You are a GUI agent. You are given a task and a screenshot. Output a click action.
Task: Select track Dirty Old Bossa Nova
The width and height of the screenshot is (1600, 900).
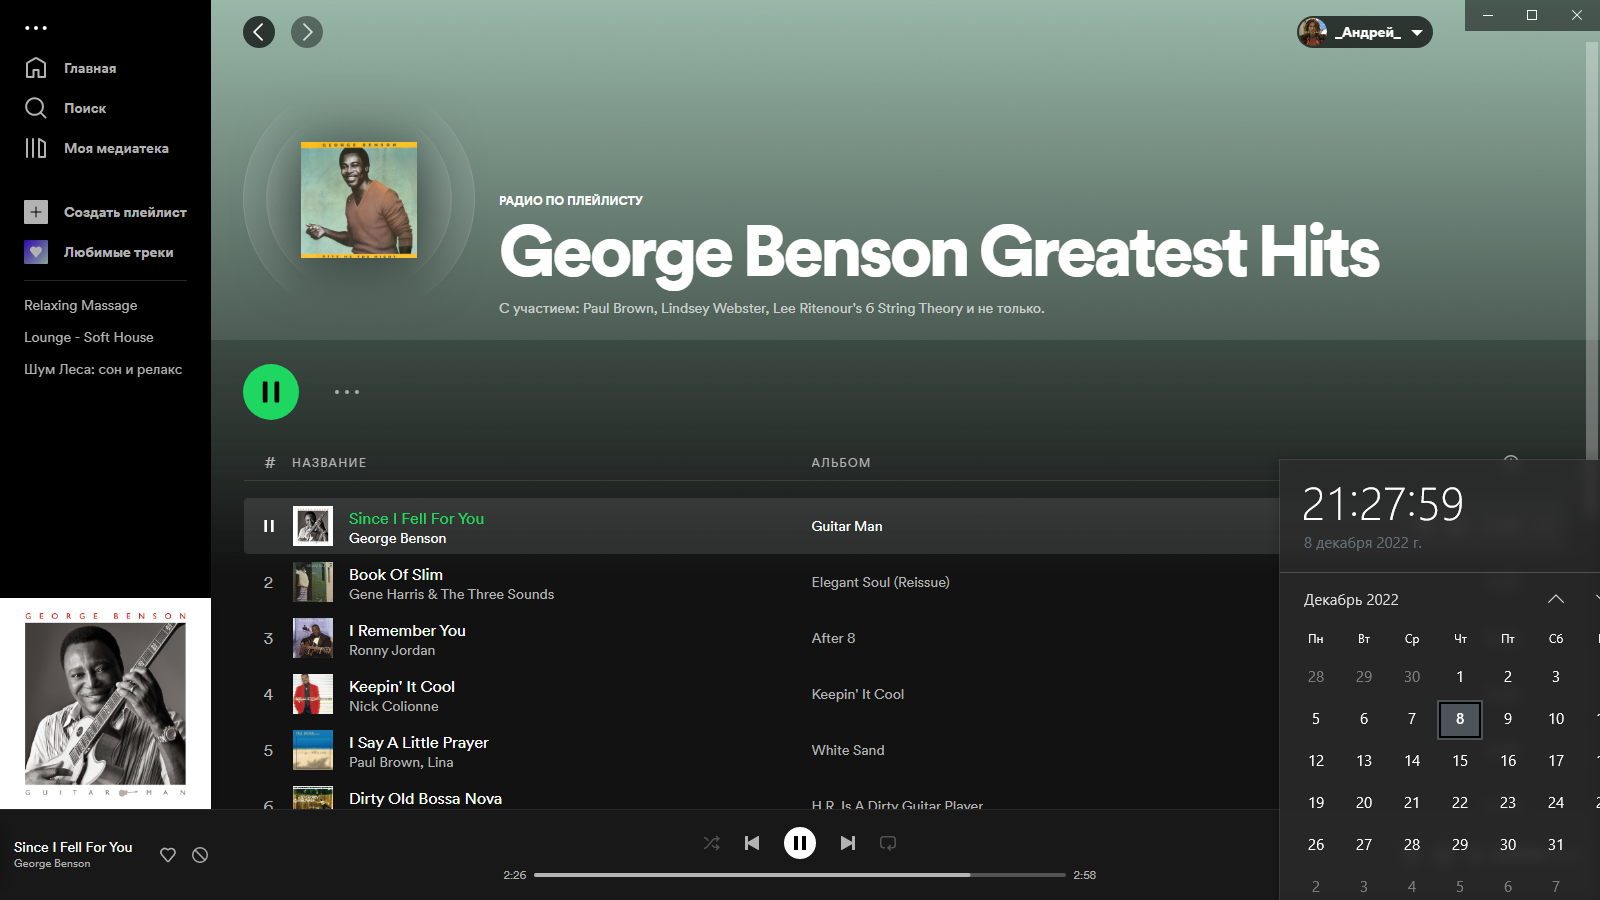[425, 798]
